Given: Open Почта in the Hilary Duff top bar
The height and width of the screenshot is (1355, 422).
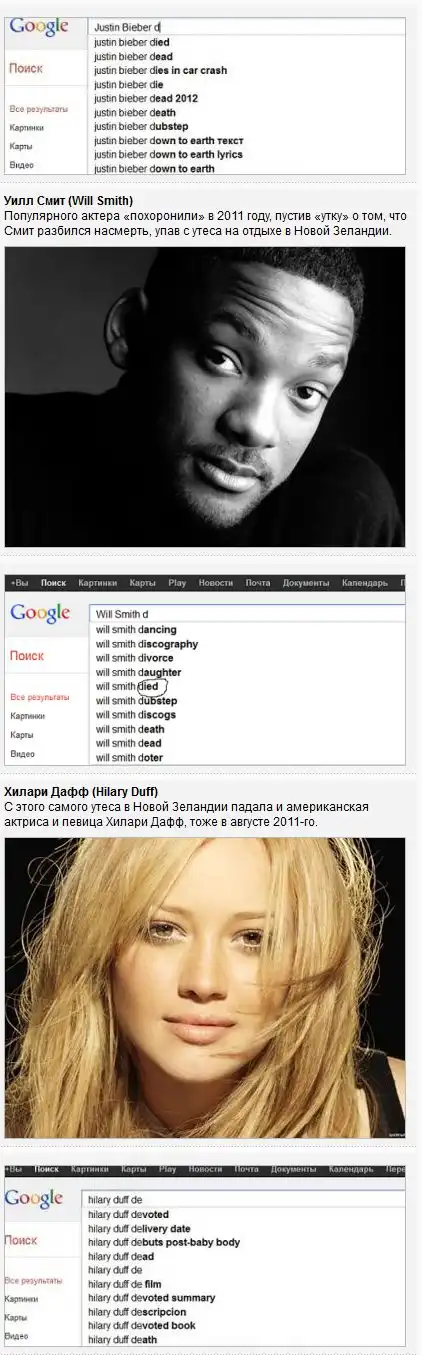Looking at the screenshot, I should tap(246, 1169).
